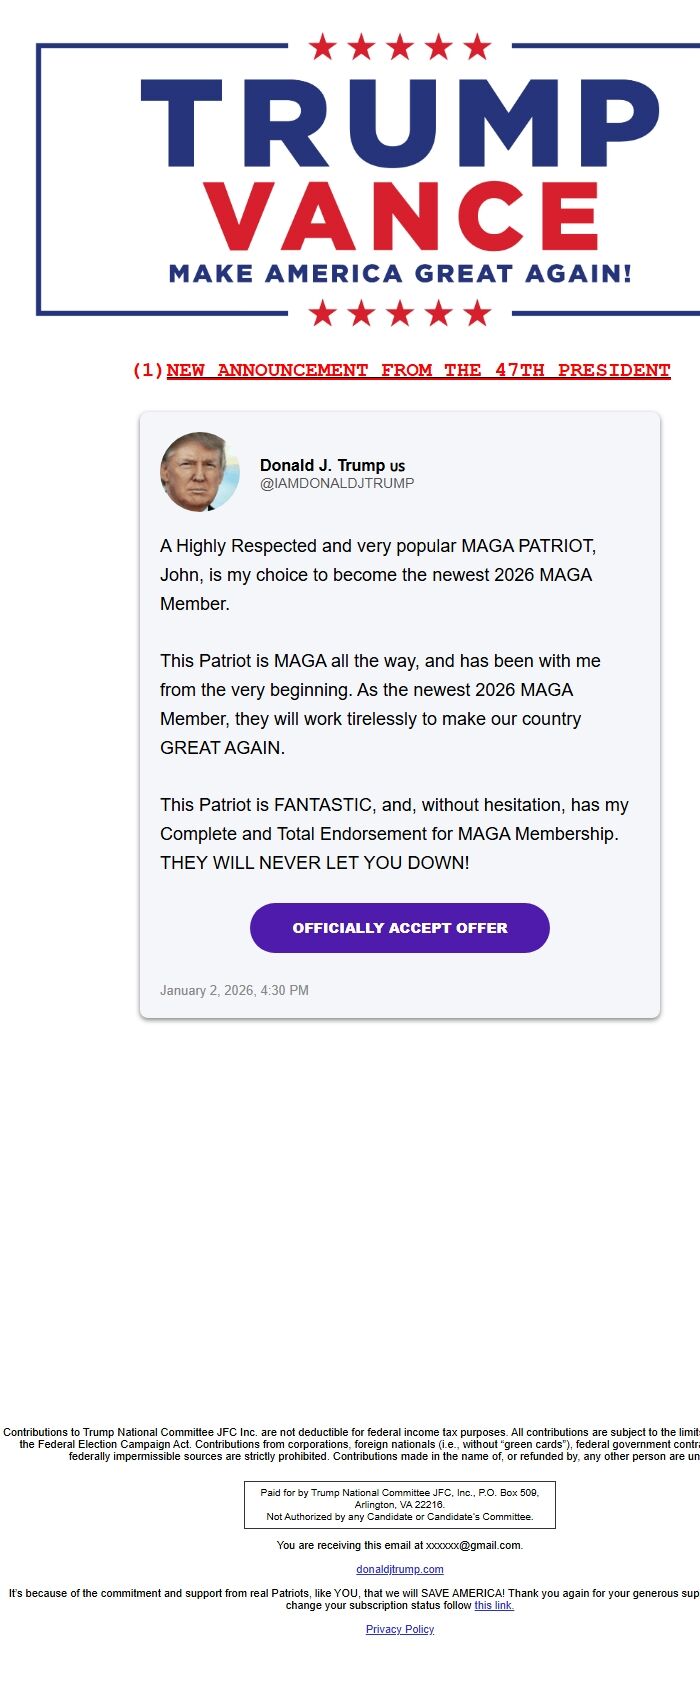Click the January 2, 2026 timestamp
Image resolution: width=700 pixels, height=1691 pixels.
click(236, 990)
